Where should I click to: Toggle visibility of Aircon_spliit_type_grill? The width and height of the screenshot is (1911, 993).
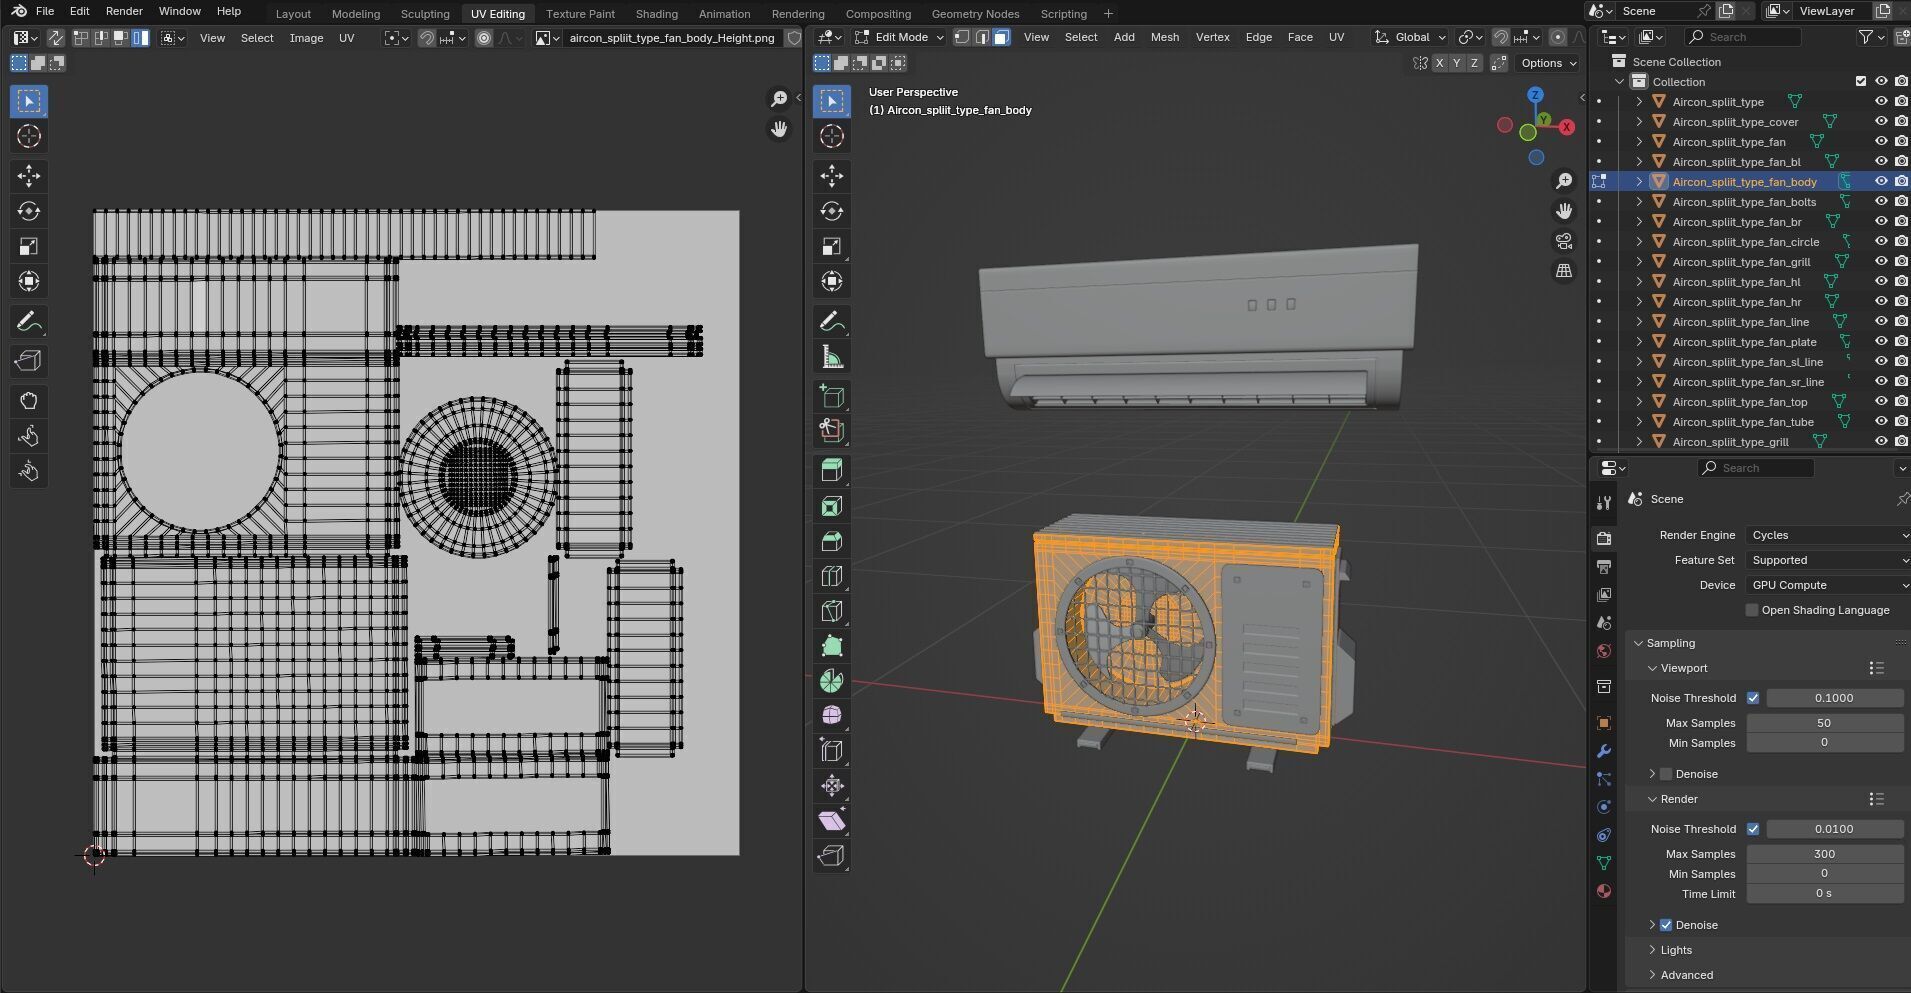tap(1881, 442)
